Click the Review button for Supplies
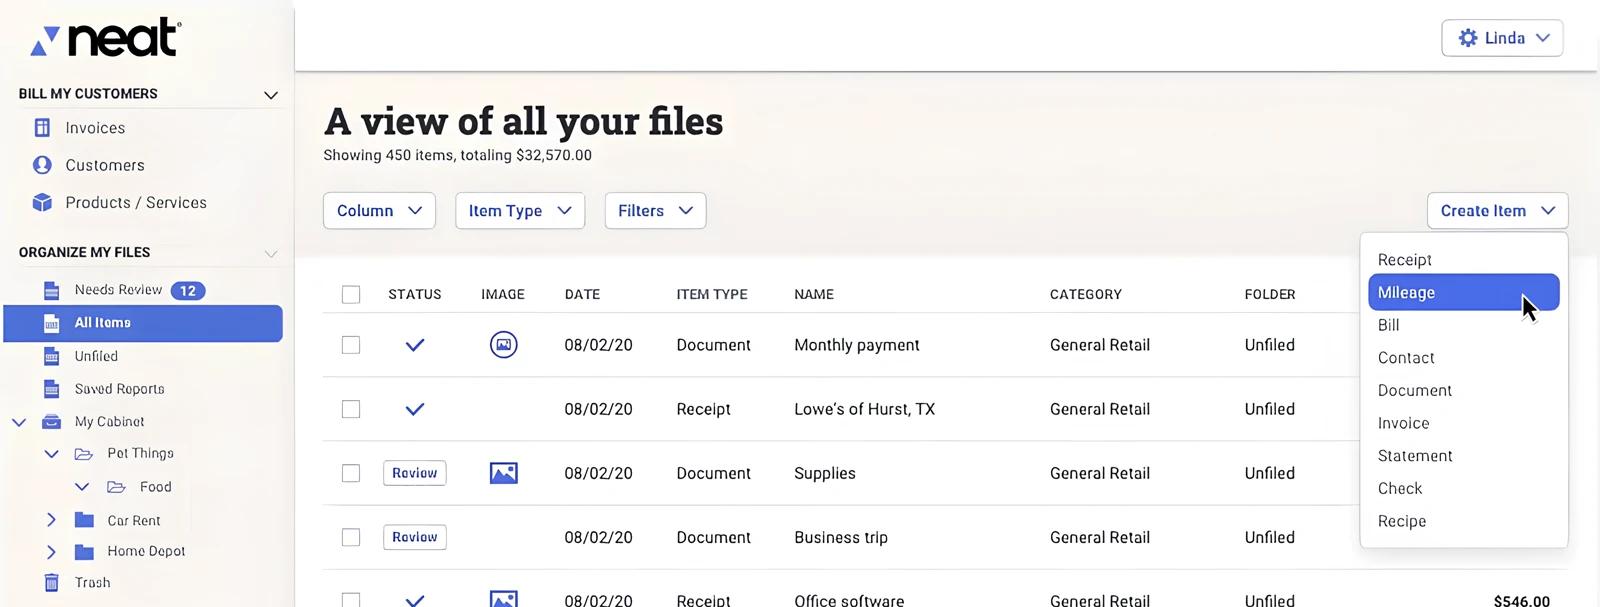 pos(414,473)
